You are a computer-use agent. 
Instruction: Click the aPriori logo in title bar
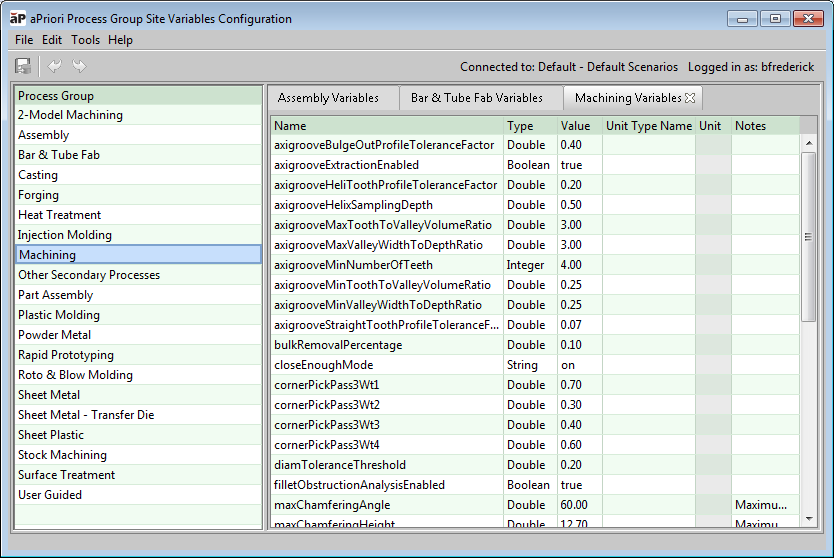[x=17, y=19]
